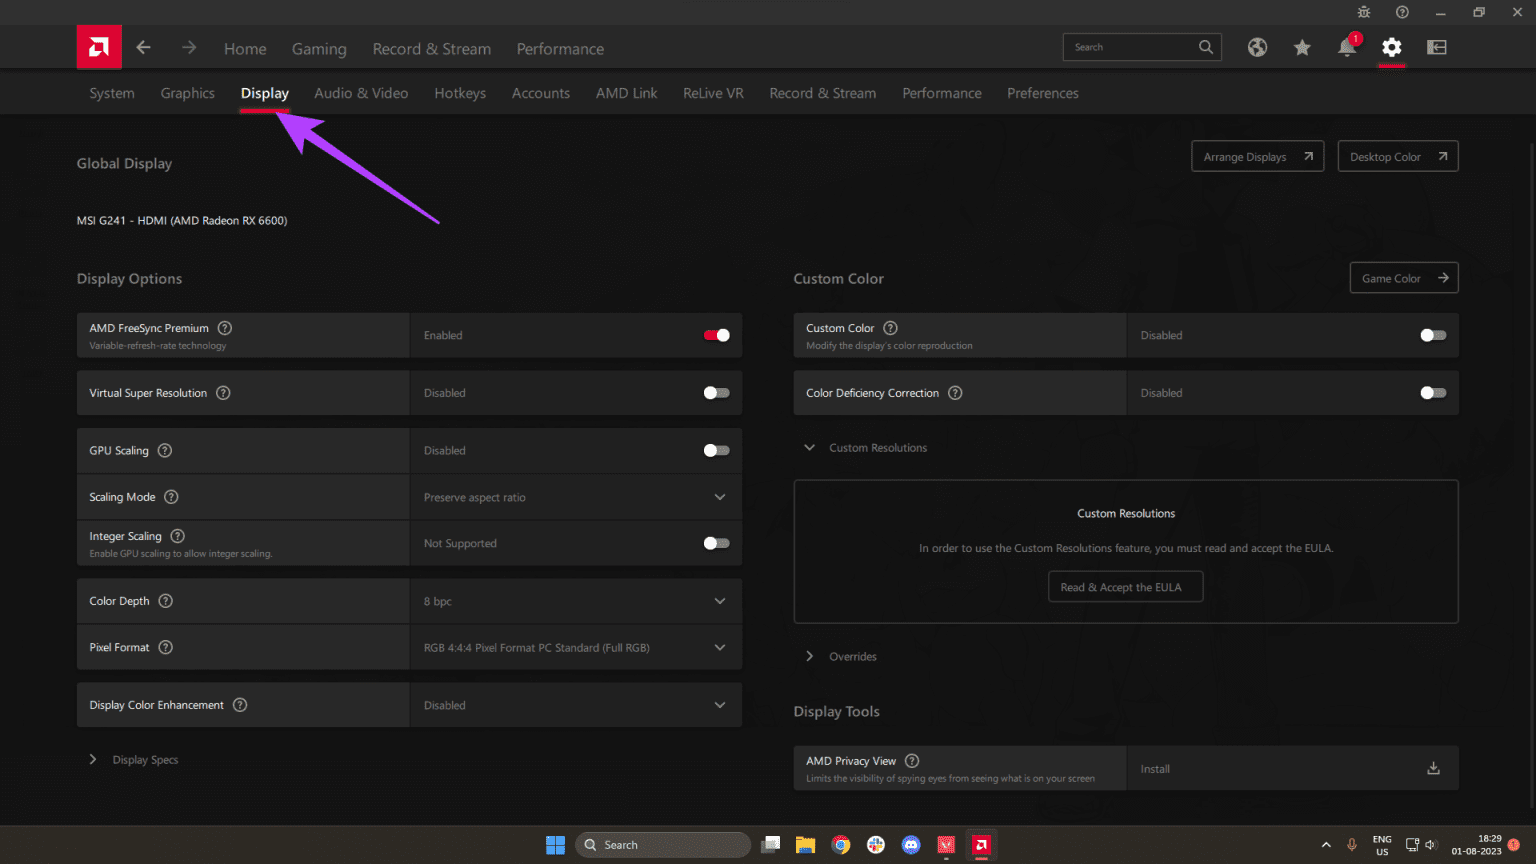This screenshot has height=864, width=1536.
Task: Open the settings gear icon
Action: point(1392,47)
